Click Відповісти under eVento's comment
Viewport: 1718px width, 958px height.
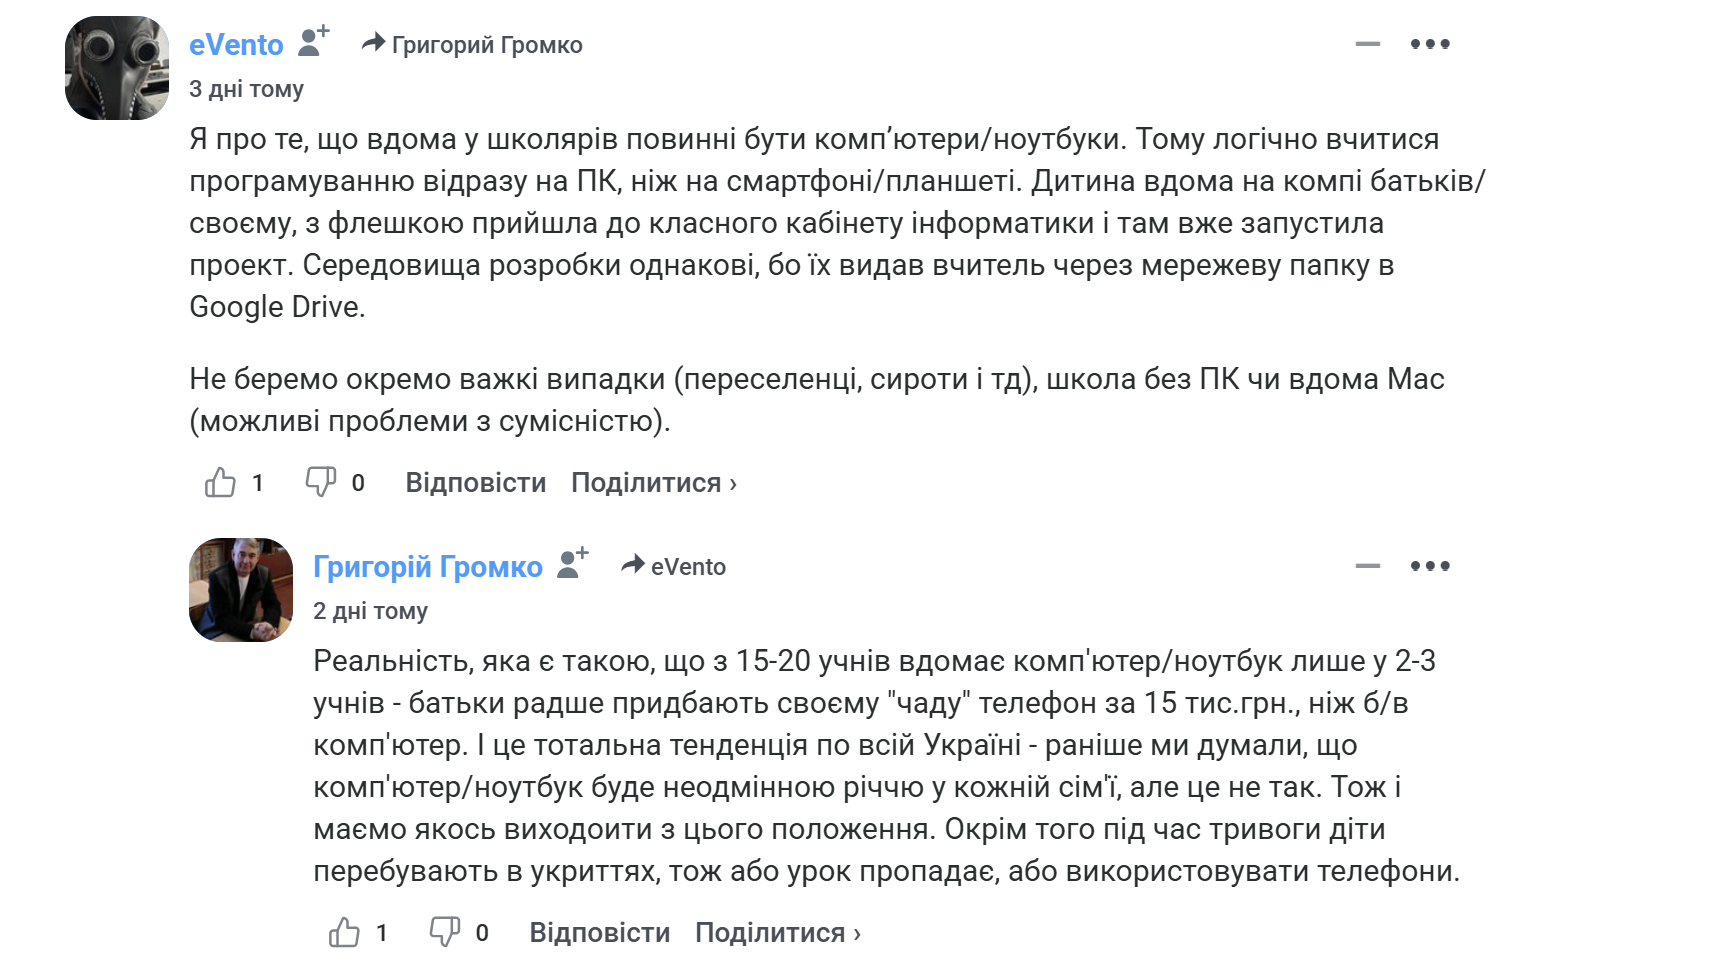pyautogui.click(x=475, y=483)
